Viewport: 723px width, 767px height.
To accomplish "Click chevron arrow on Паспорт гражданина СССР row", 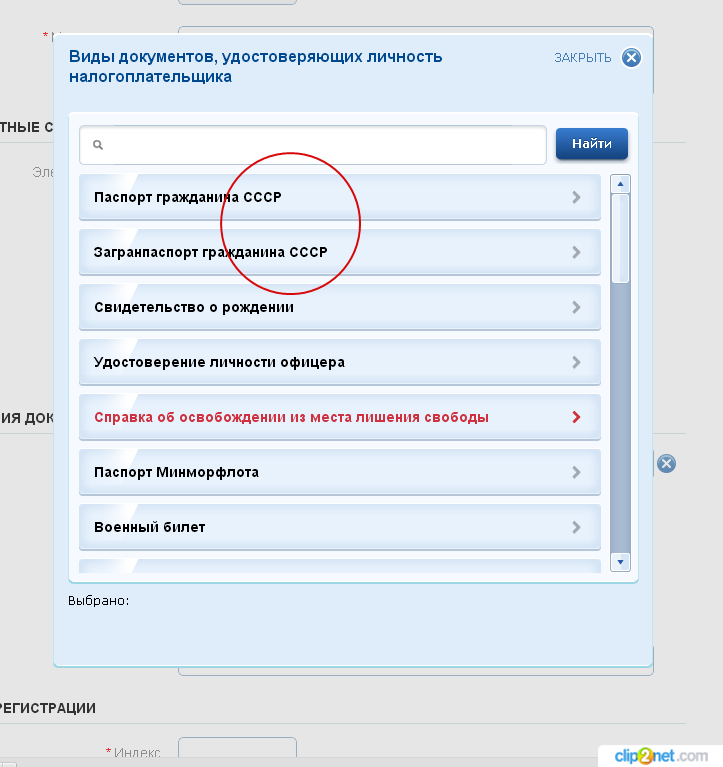I will (576, 197).
